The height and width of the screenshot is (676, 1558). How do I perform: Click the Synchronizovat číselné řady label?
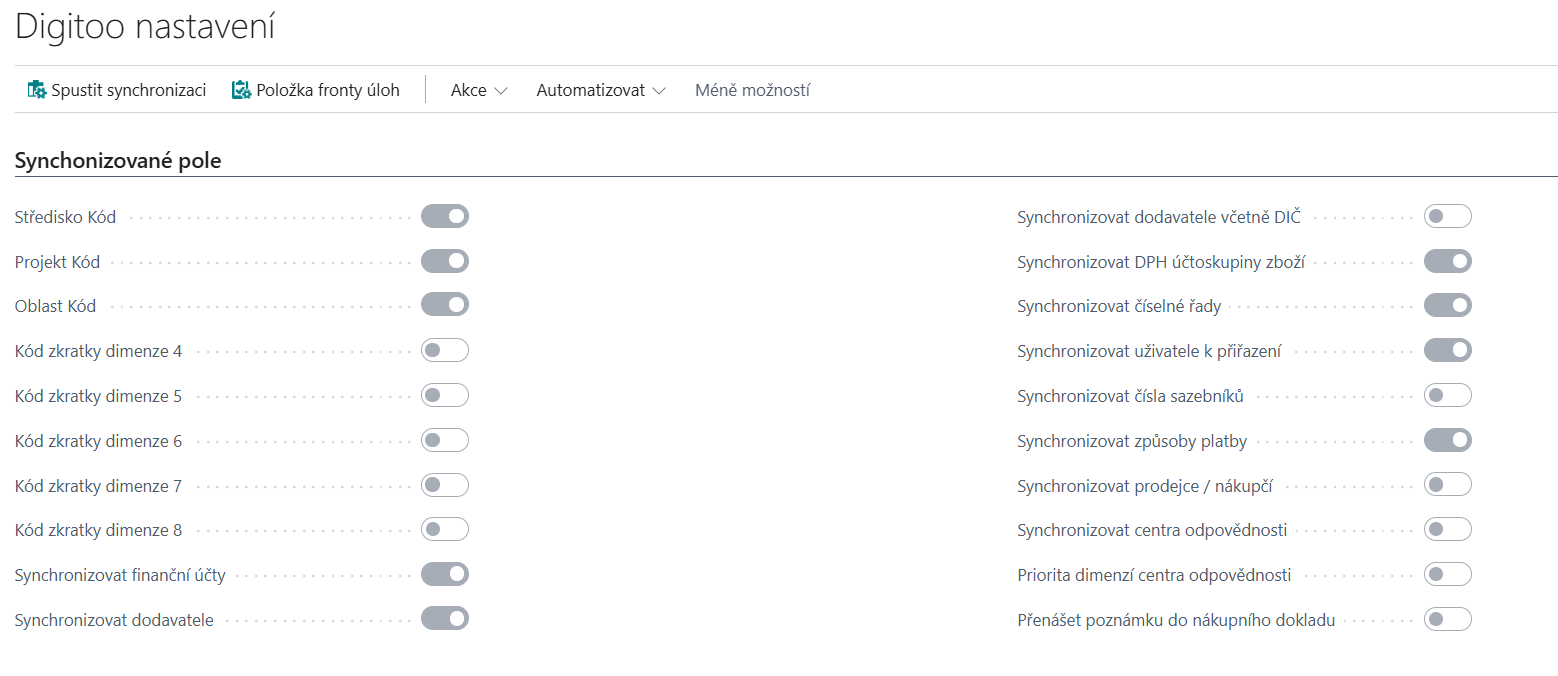(1119, 306)
